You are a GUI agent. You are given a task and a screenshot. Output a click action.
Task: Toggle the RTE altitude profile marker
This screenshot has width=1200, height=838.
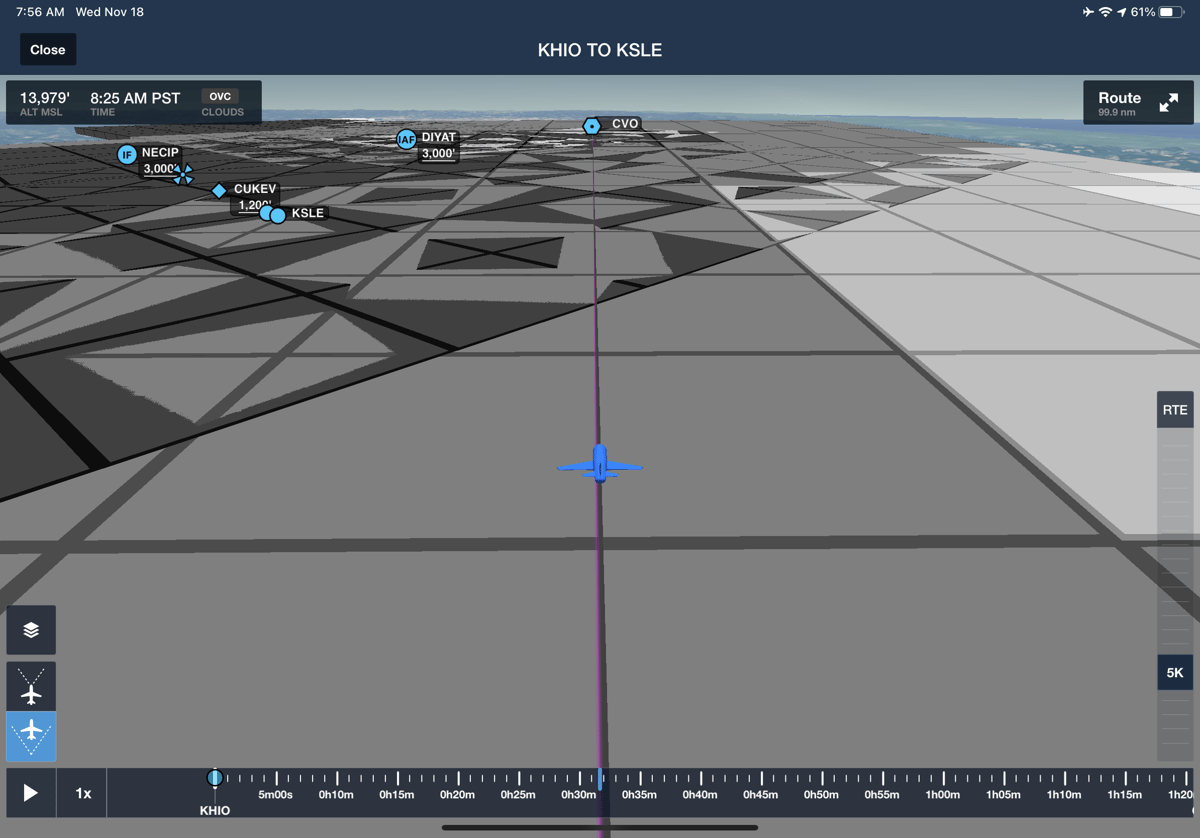pyautogui.click(x=1175, y=409)
